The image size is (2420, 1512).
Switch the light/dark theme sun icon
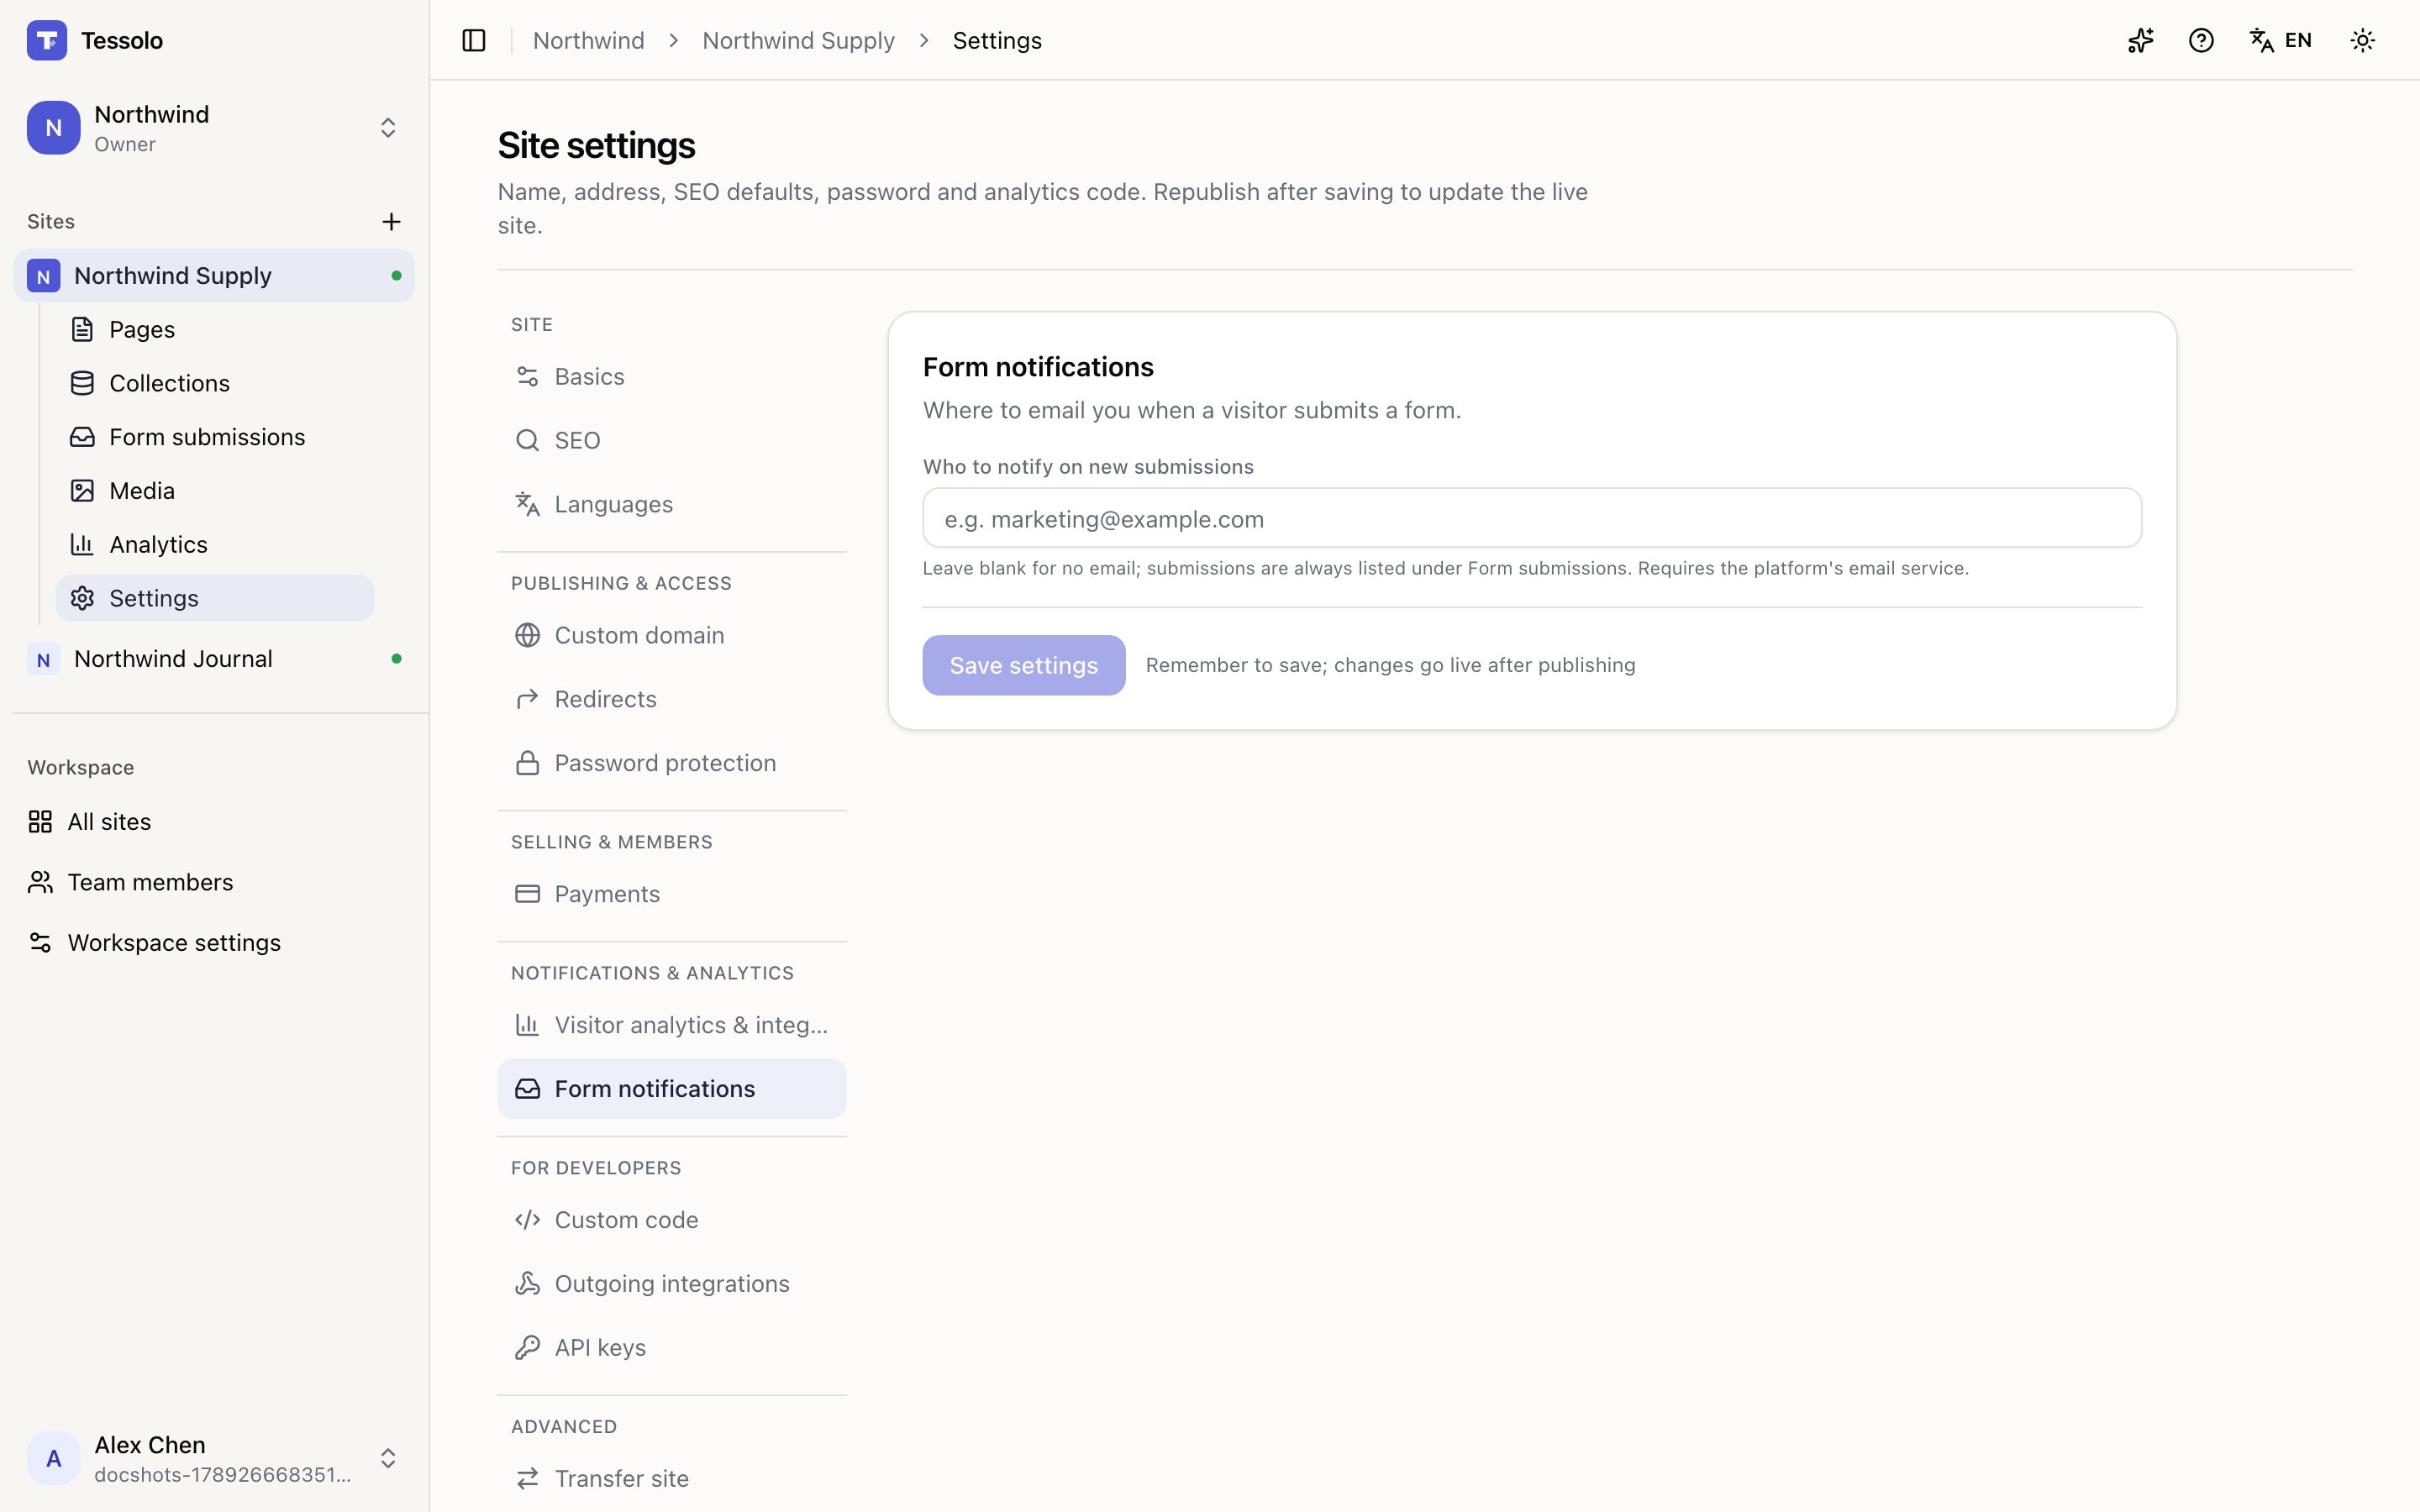click(x=2362, y=40)
